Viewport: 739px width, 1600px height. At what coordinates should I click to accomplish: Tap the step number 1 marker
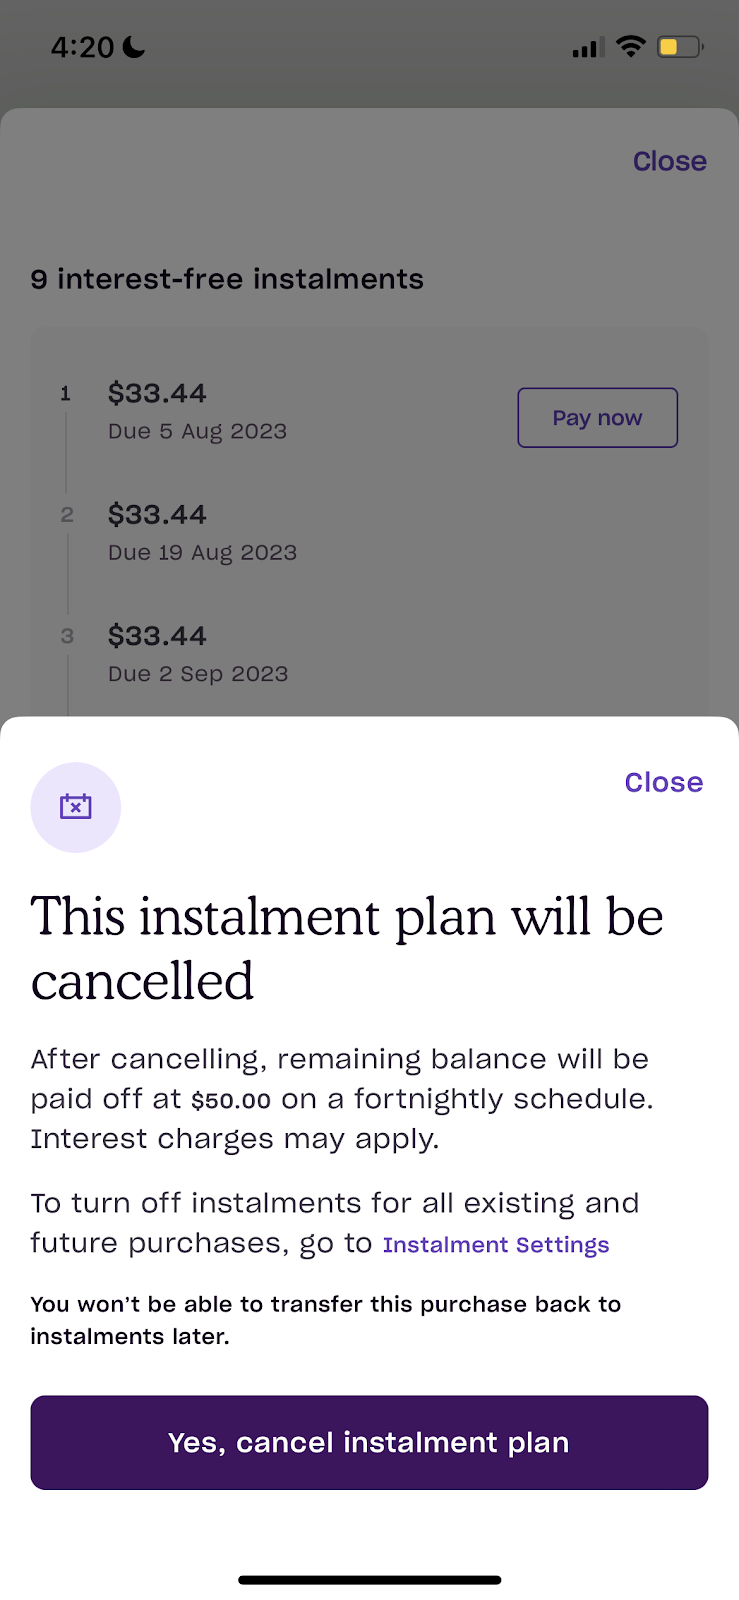(66, 394)
